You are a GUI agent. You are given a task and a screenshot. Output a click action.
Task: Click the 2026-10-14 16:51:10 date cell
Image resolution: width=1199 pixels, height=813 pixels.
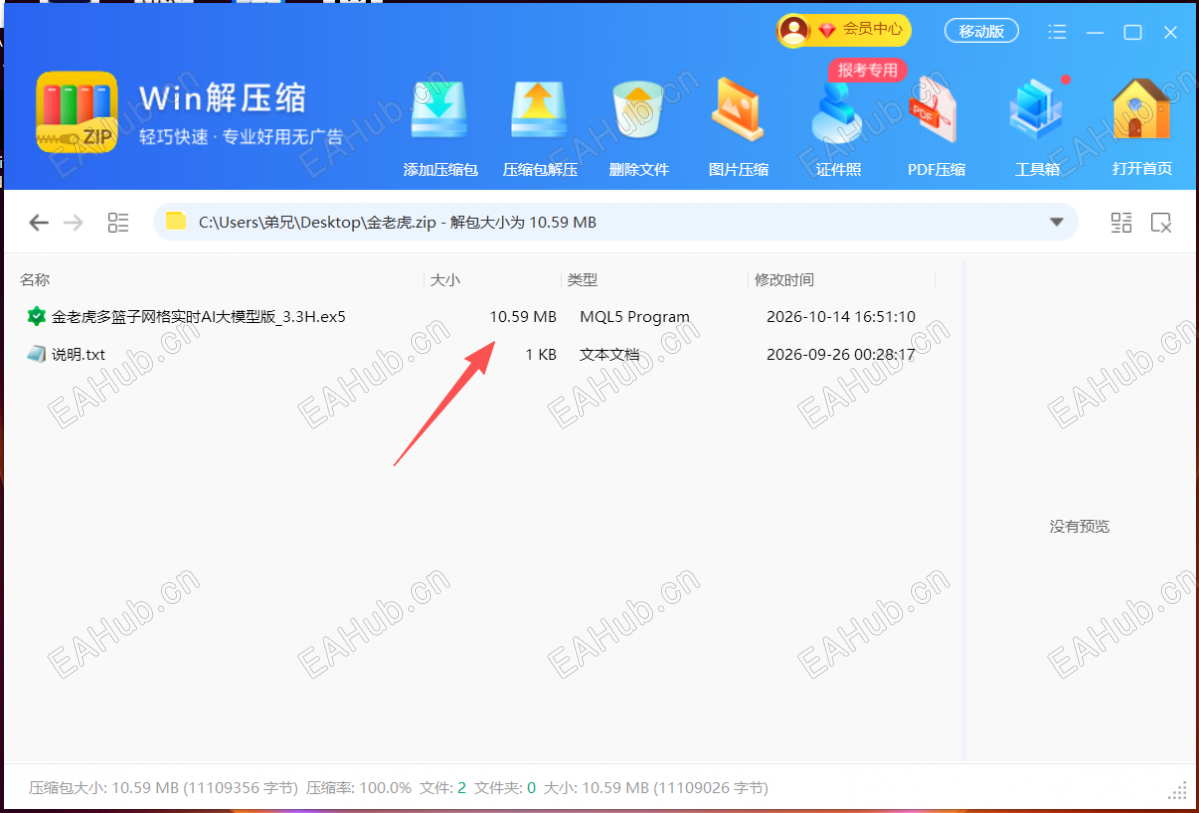(x=840, y=317)
